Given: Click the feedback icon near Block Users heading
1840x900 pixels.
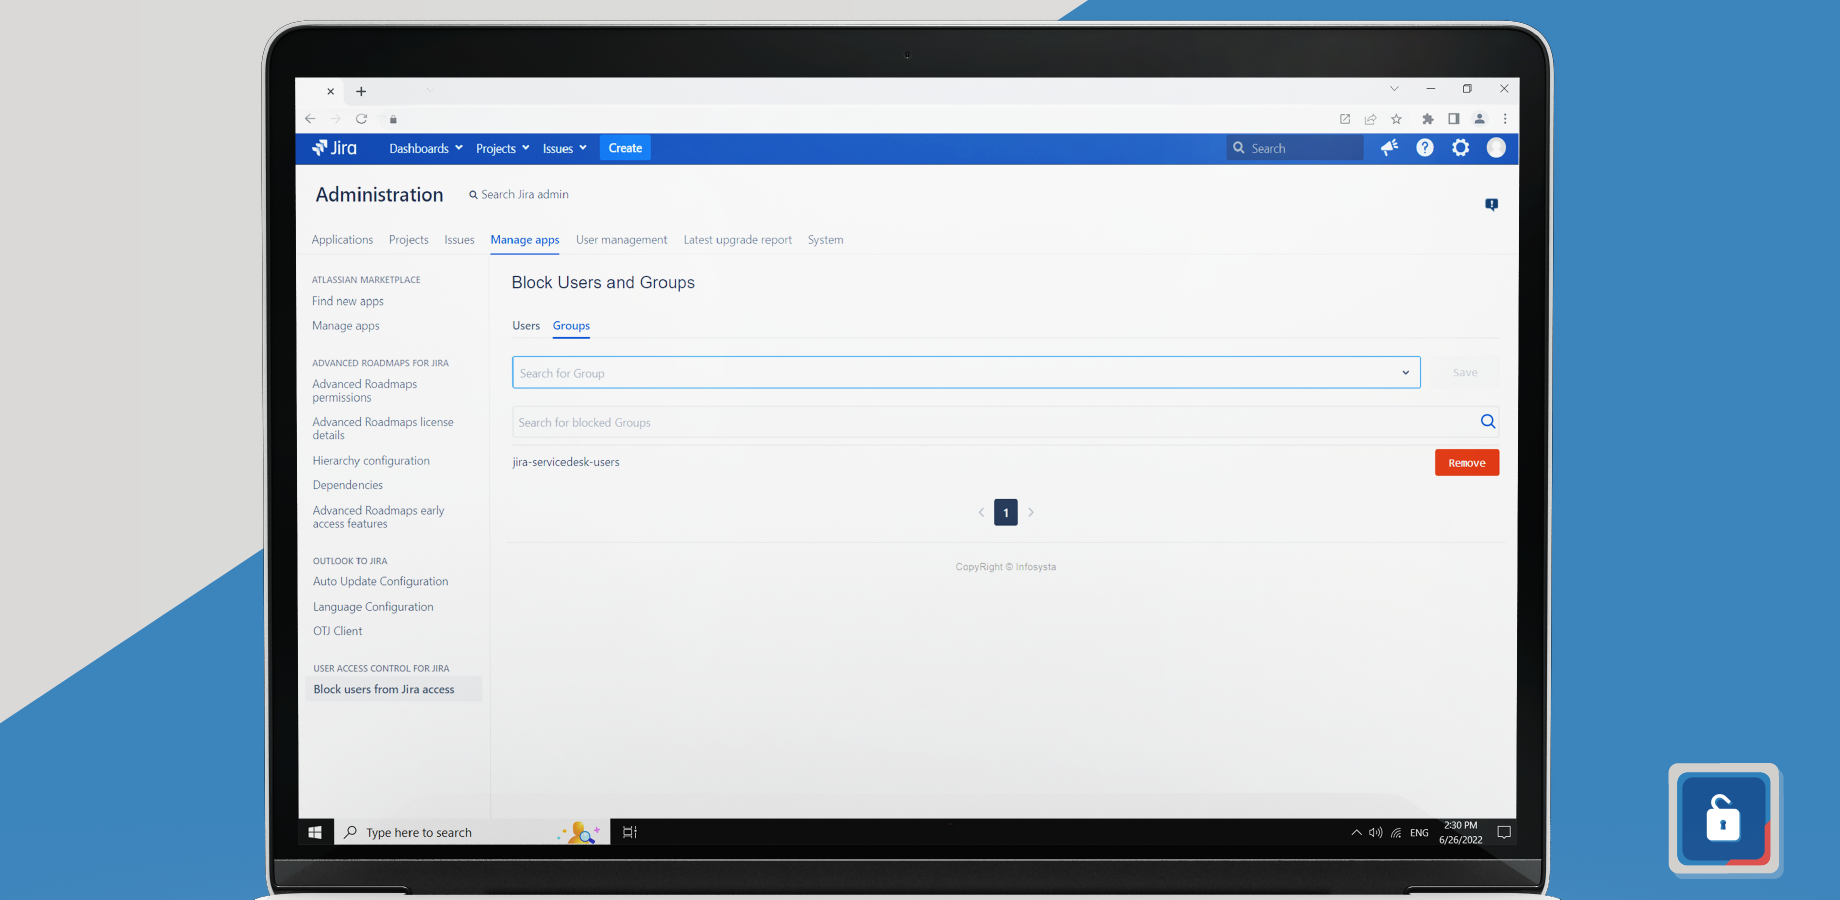Looking at the screenshot, I should (x=1491, y=204).
